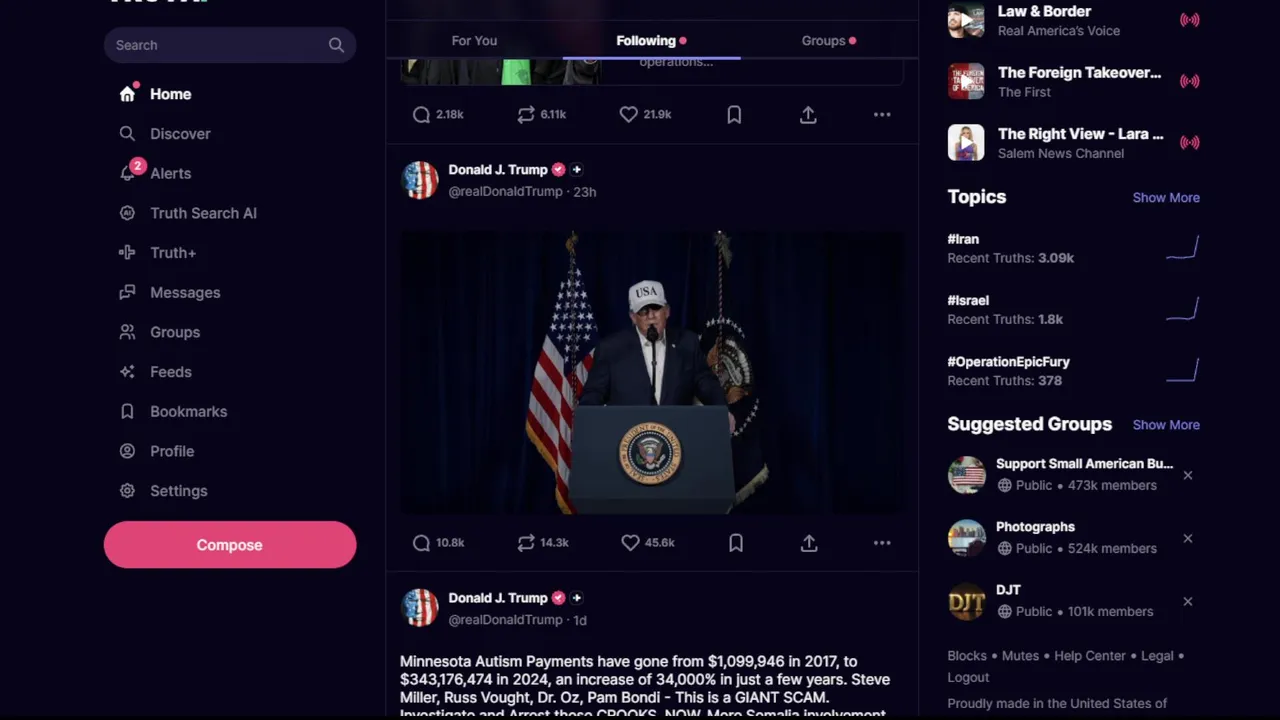1280x720 pixels.
Task: Click the Logout footer link
Action: pos(968,677)
